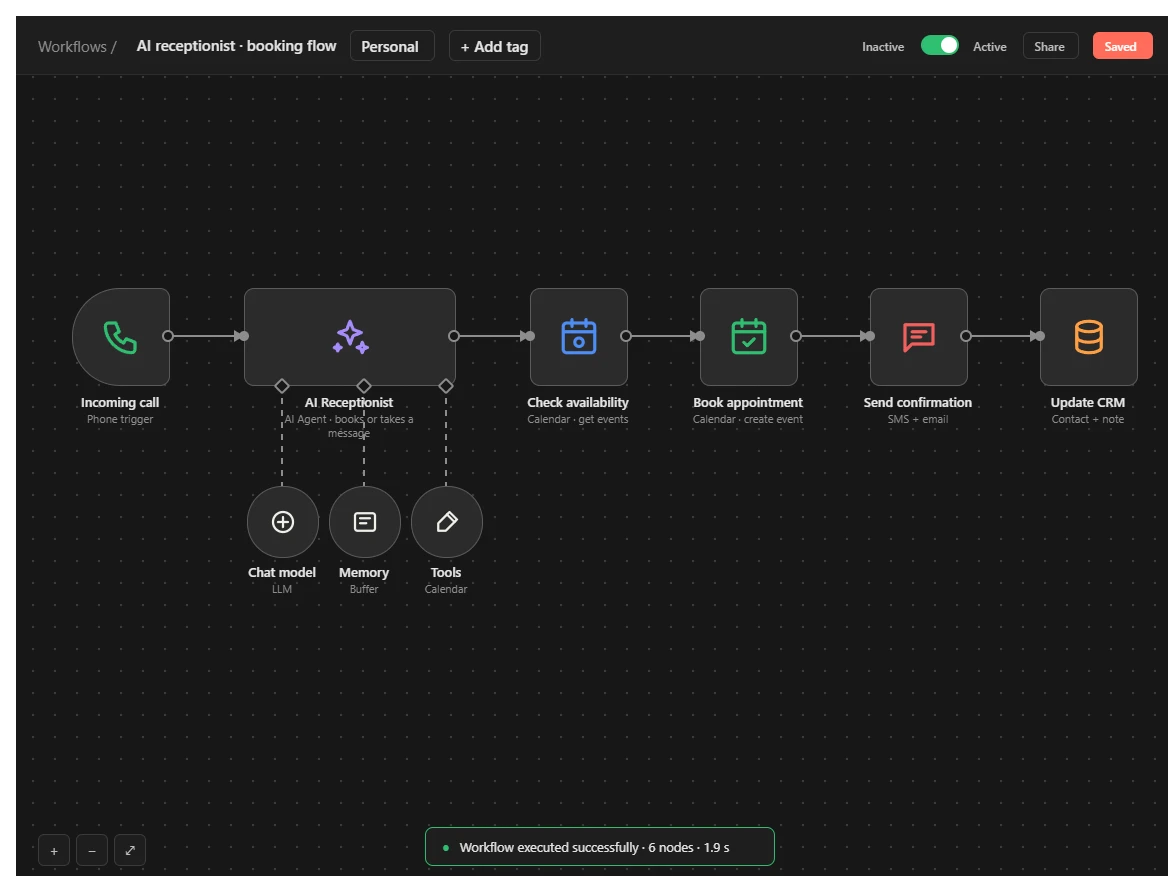Click the diamond connector above Tools
The height and width of the screenshot is (876, 1168).
click(445, 386)
